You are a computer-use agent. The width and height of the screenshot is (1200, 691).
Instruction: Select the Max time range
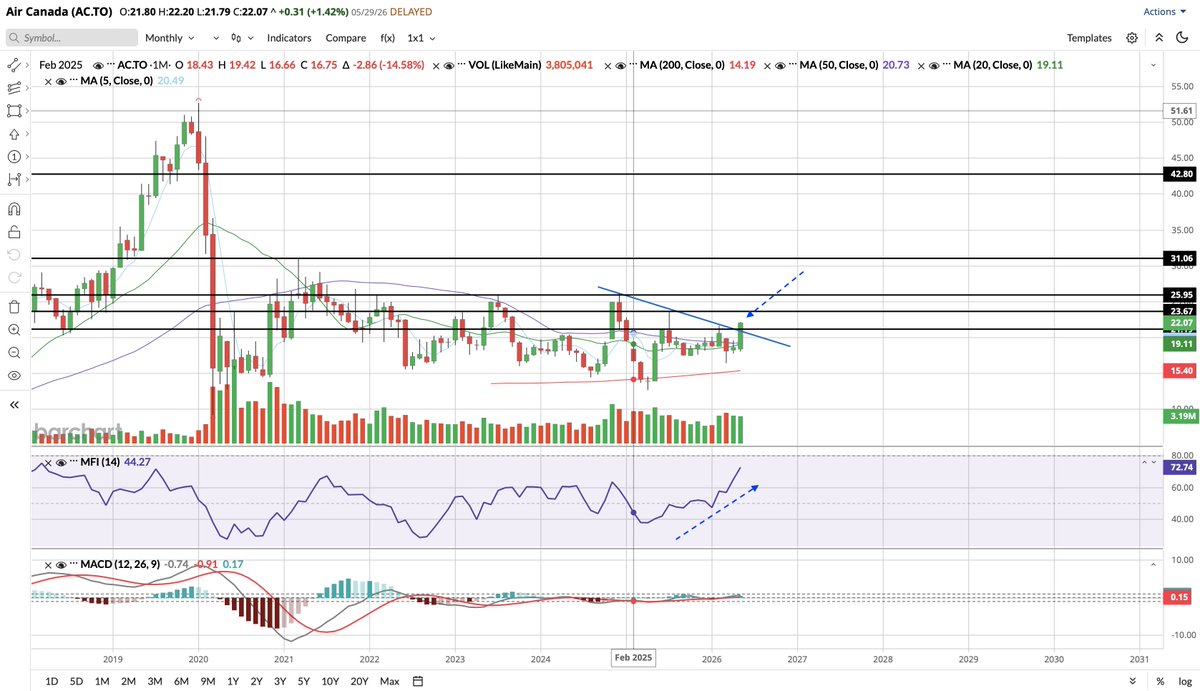tap(389, 681)
